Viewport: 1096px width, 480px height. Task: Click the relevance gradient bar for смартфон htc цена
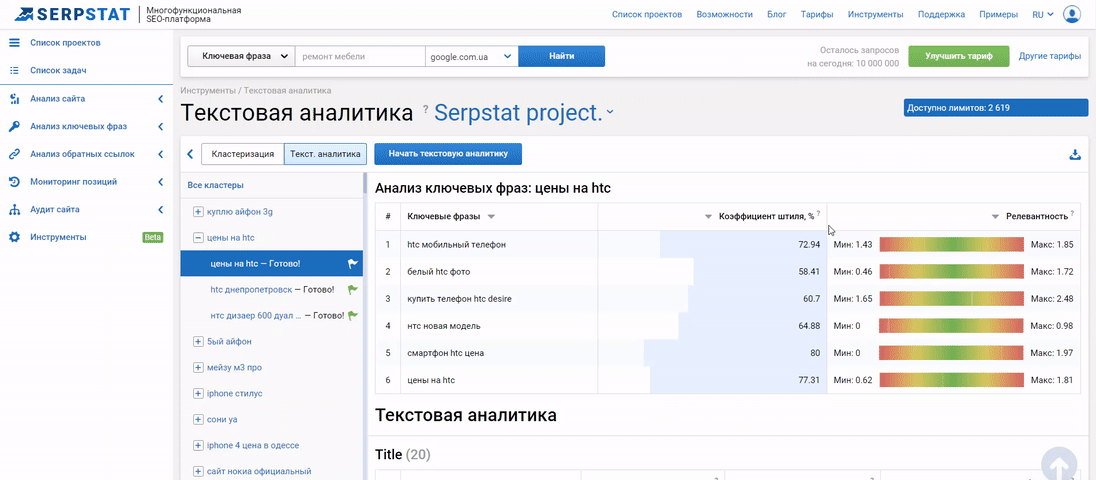pyautogui.click(x=951, y=353)
